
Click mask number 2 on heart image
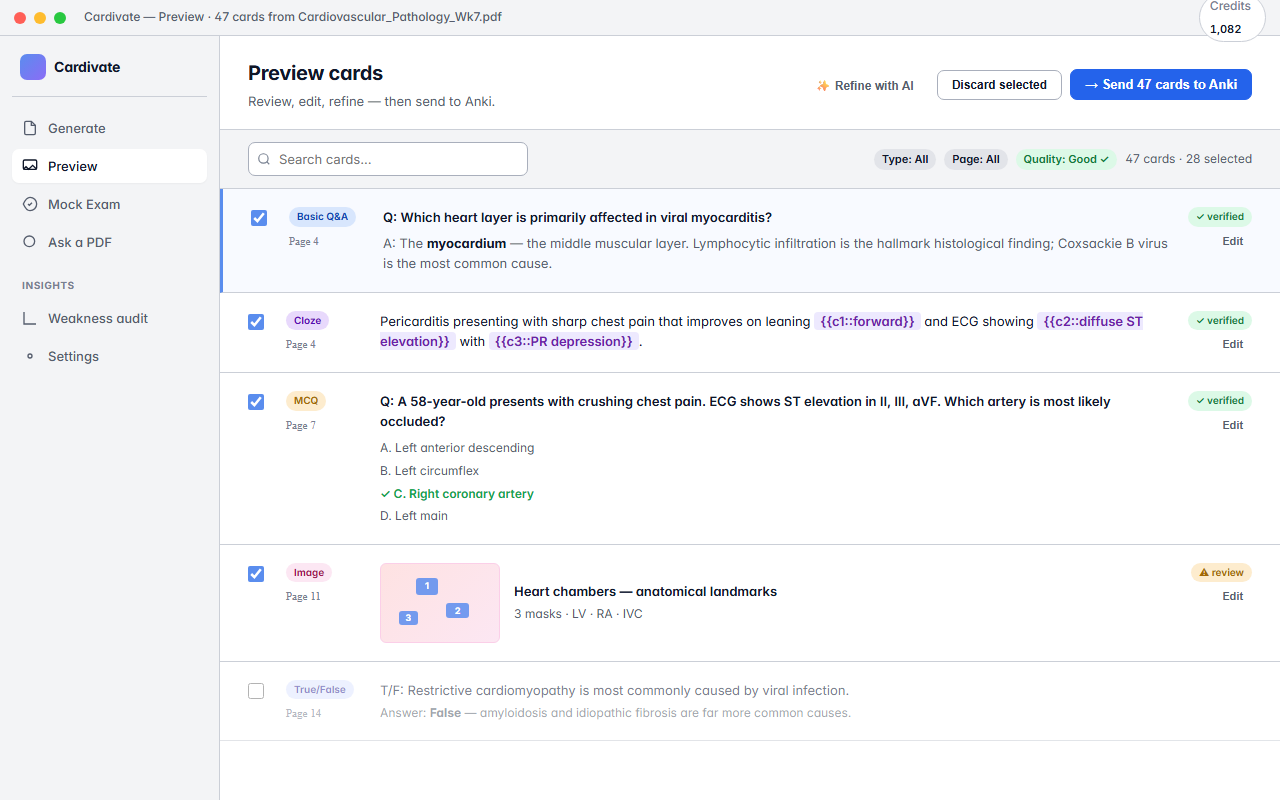[x=457, y=610]
